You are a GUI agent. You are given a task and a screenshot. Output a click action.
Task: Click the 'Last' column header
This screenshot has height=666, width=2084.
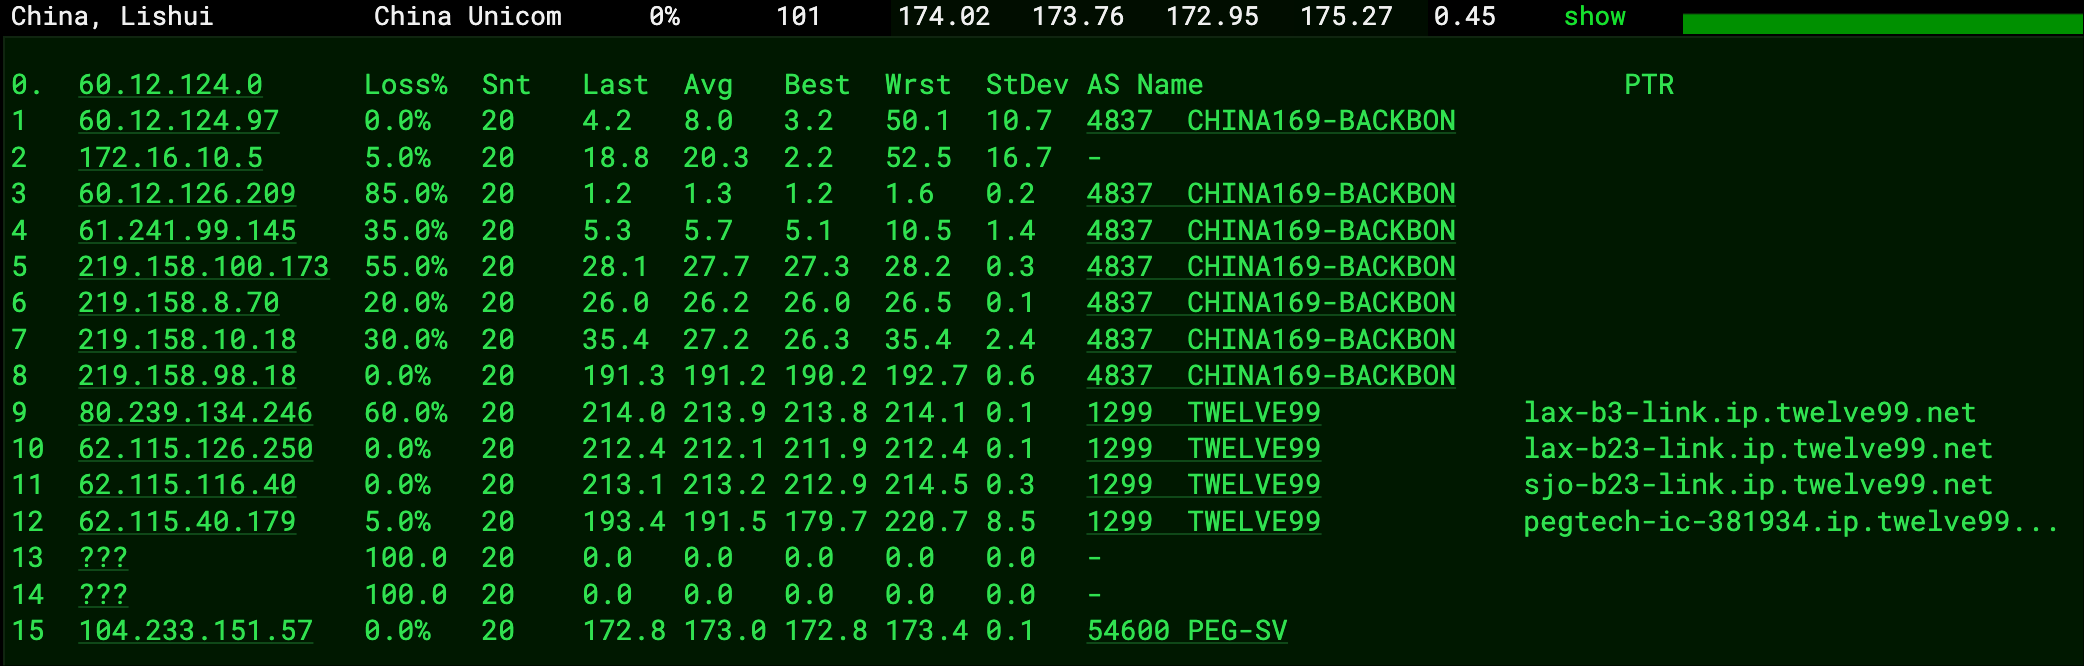tap(615, 85)
